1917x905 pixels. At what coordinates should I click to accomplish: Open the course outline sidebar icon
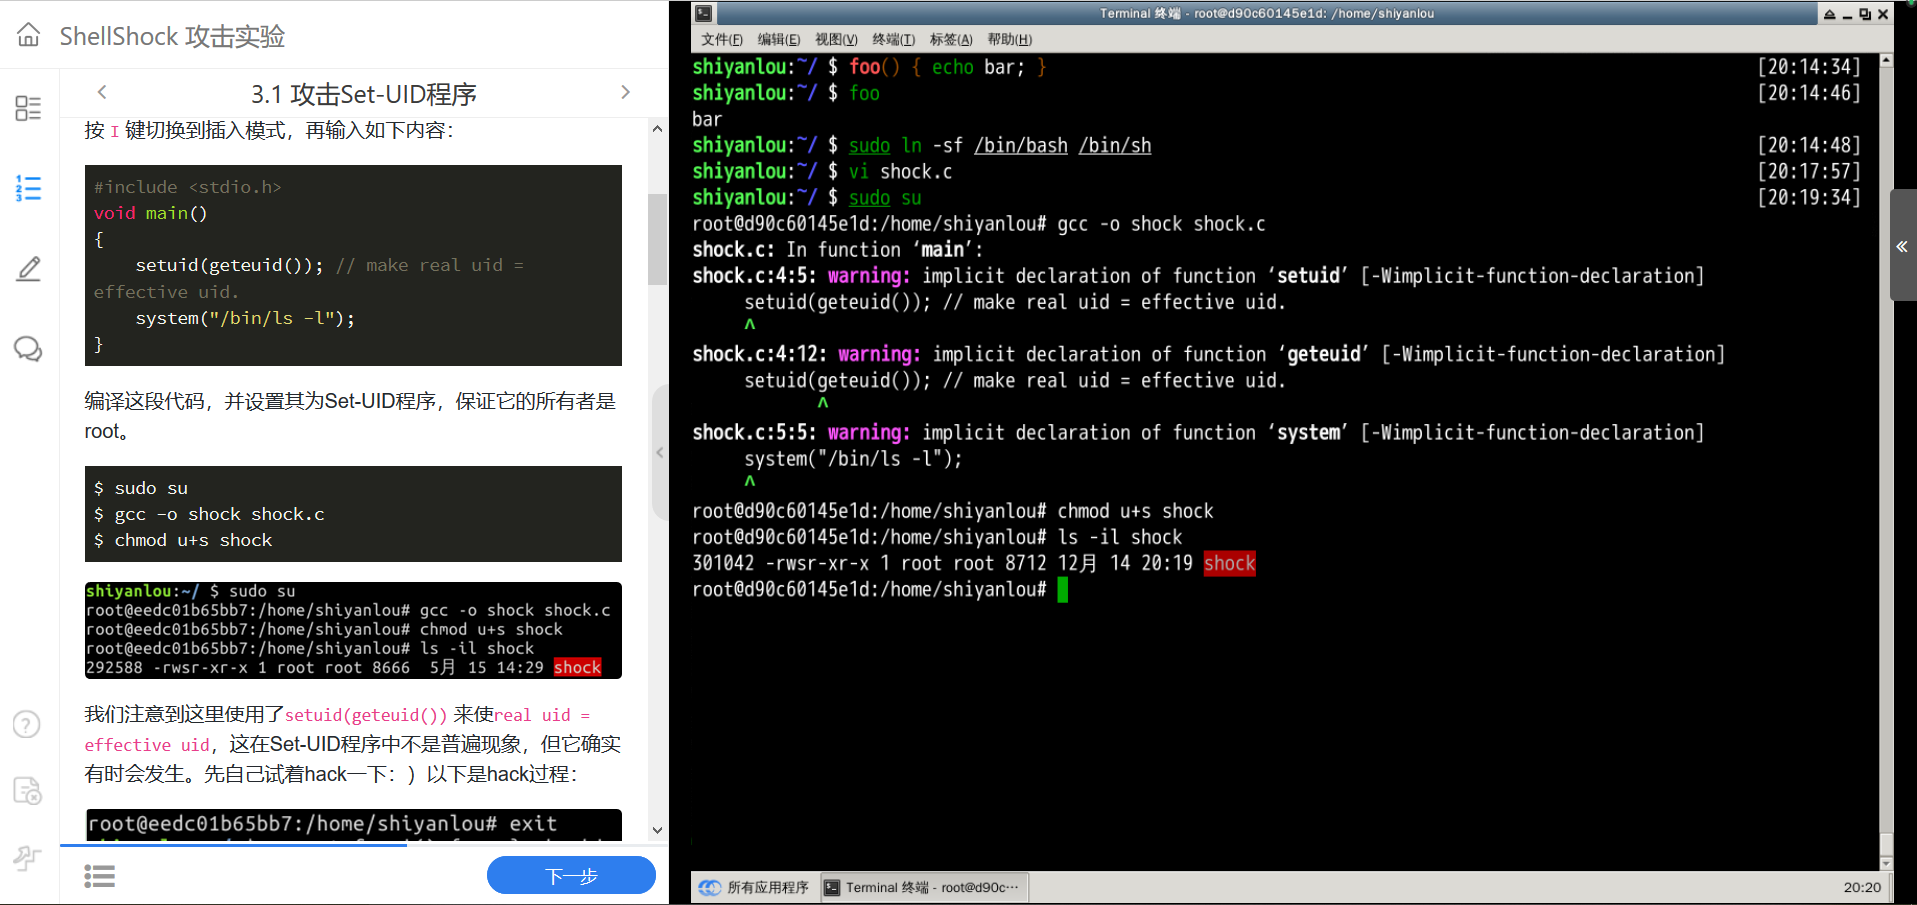pos(28,108)
